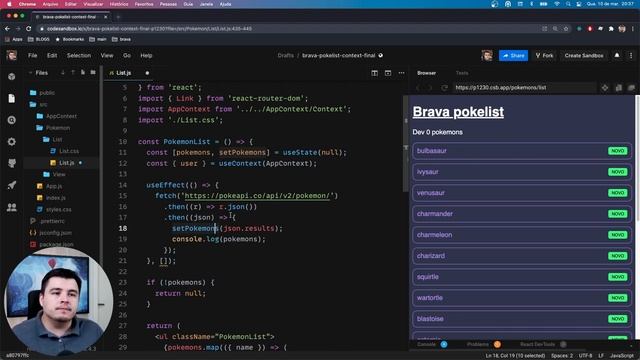The image size is (640, 360).
Task: Switch to the Browser preview tab
Action: click(x=427, y=73)
